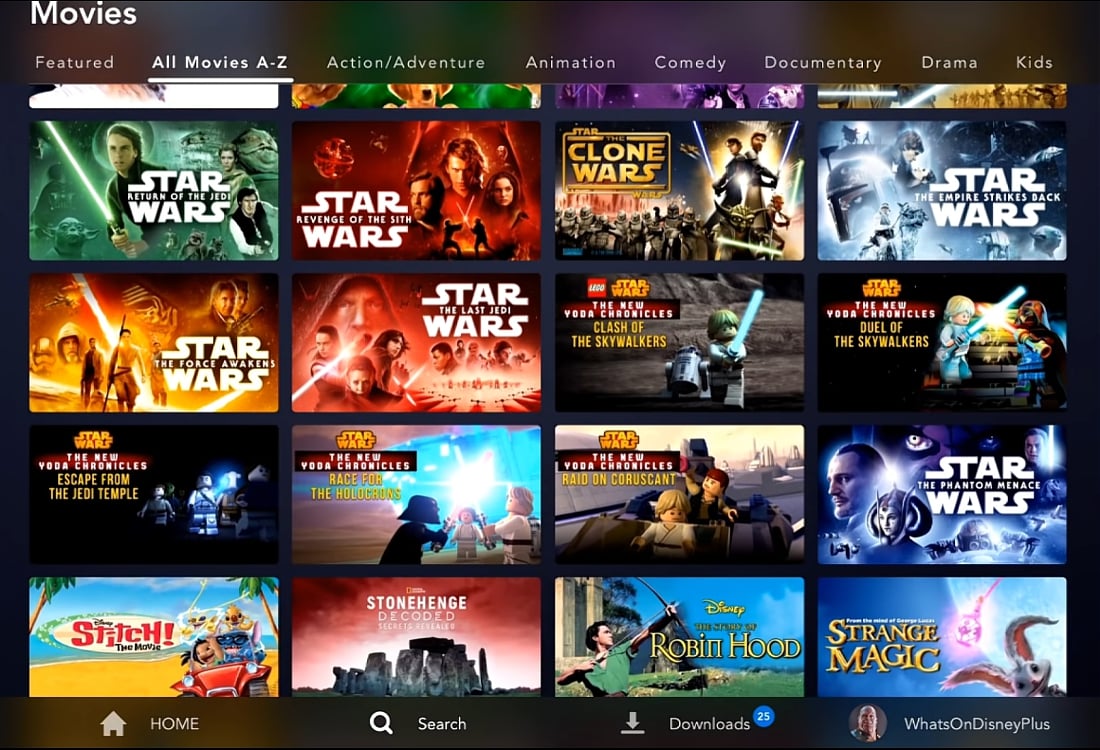Open the Documentary category
This screenshot has width=1100, height=750.
[x=822, y=62]
